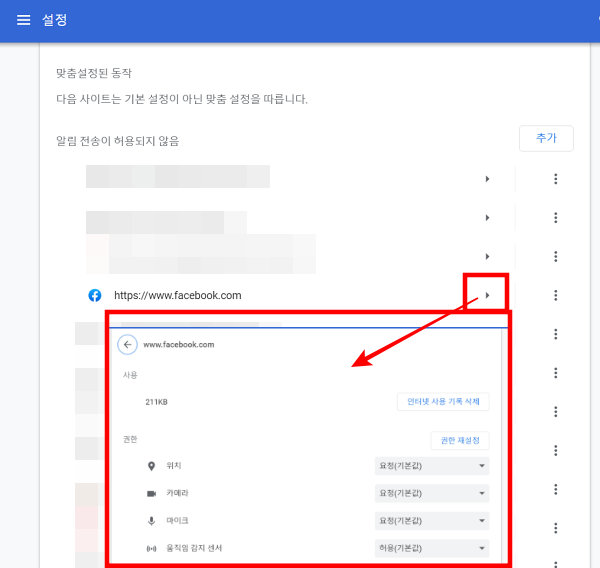This screenshot has width=600, height=568.
Task: Click the 권한 재설정 button
Action: click(460, 441)
